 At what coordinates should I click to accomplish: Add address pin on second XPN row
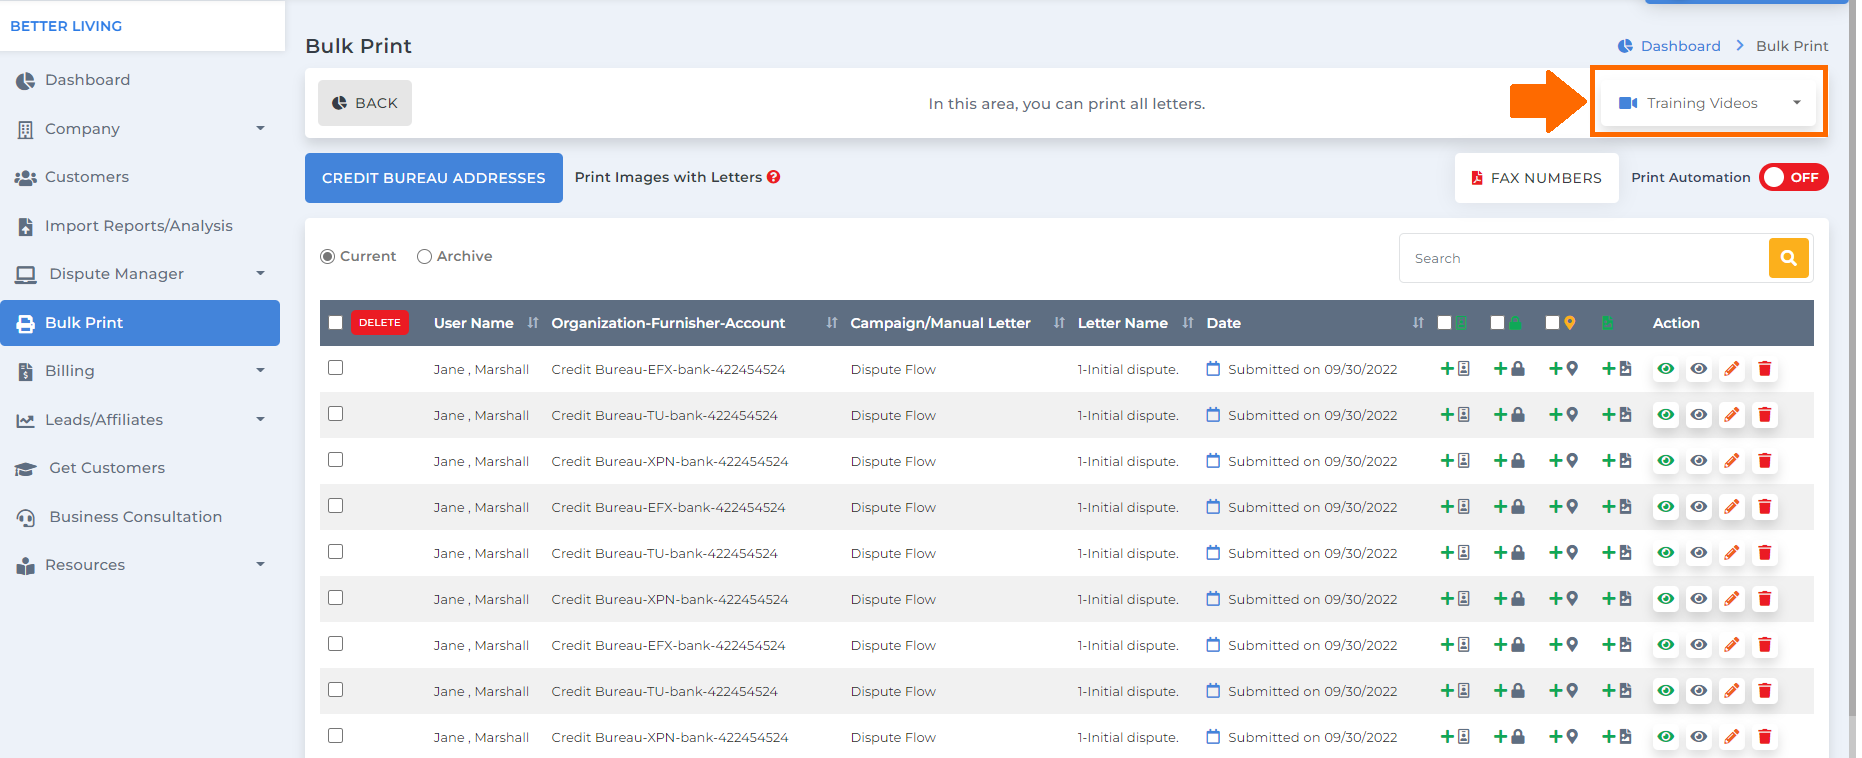[x=1563, y=599]
